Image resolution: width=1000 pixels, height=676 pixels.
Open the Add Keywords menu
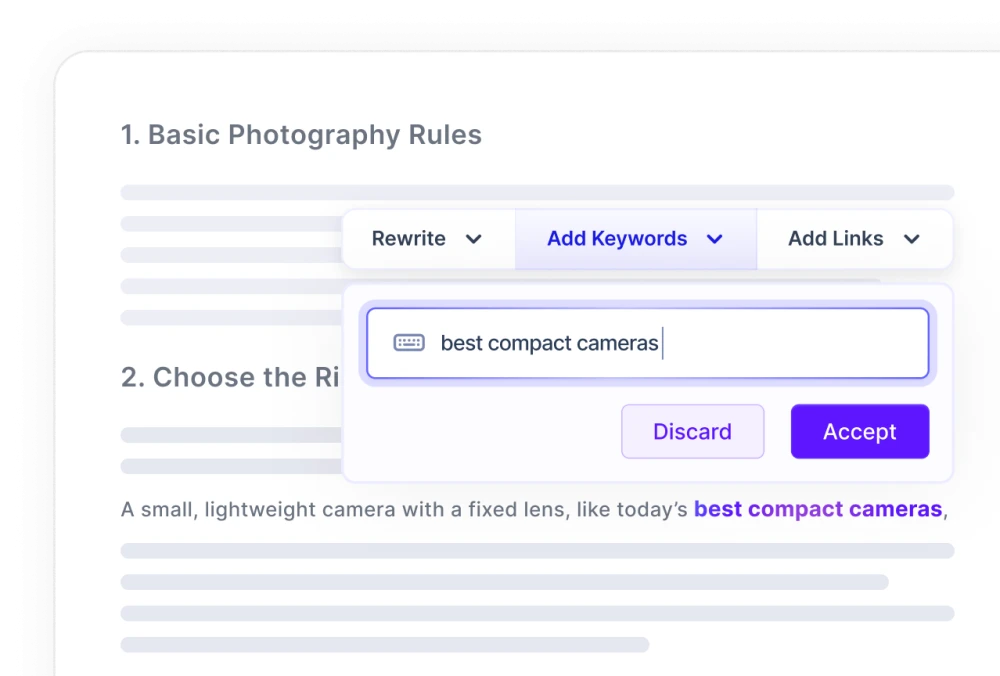(x=636, y=239)
